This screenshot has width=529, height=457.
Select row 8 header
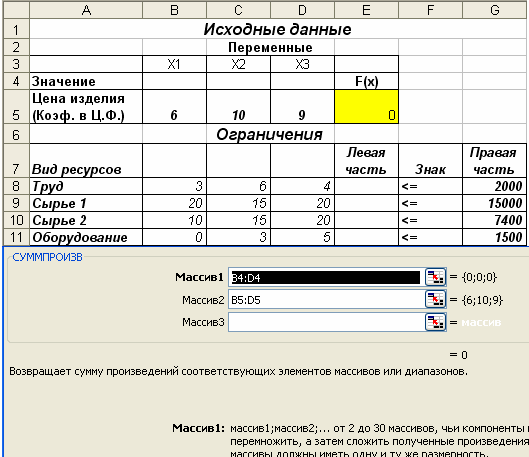(x=16, y=186)
